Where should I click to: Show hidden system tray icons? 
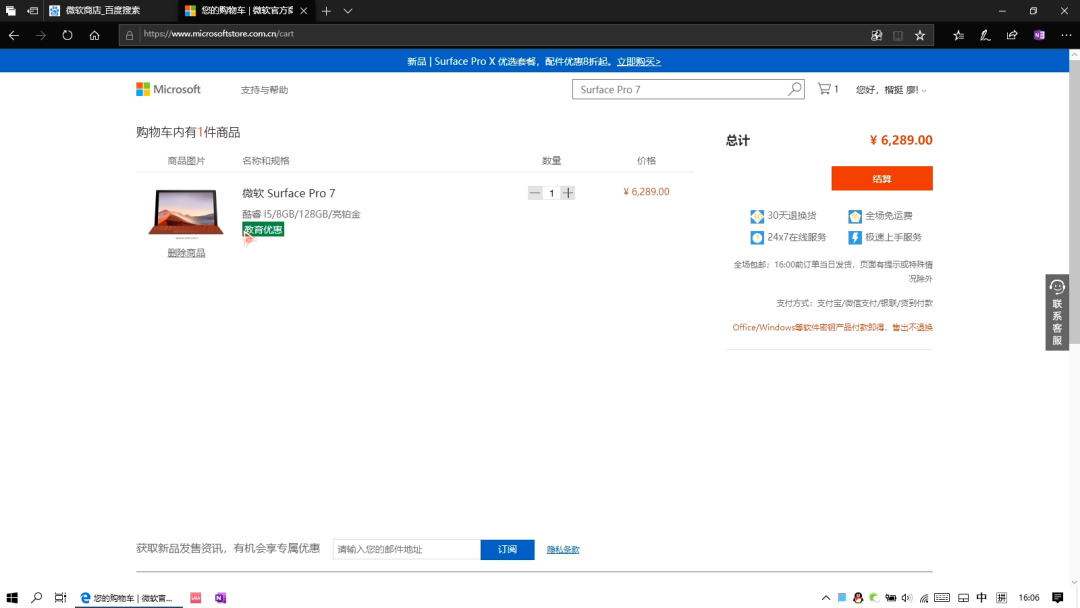826,598
